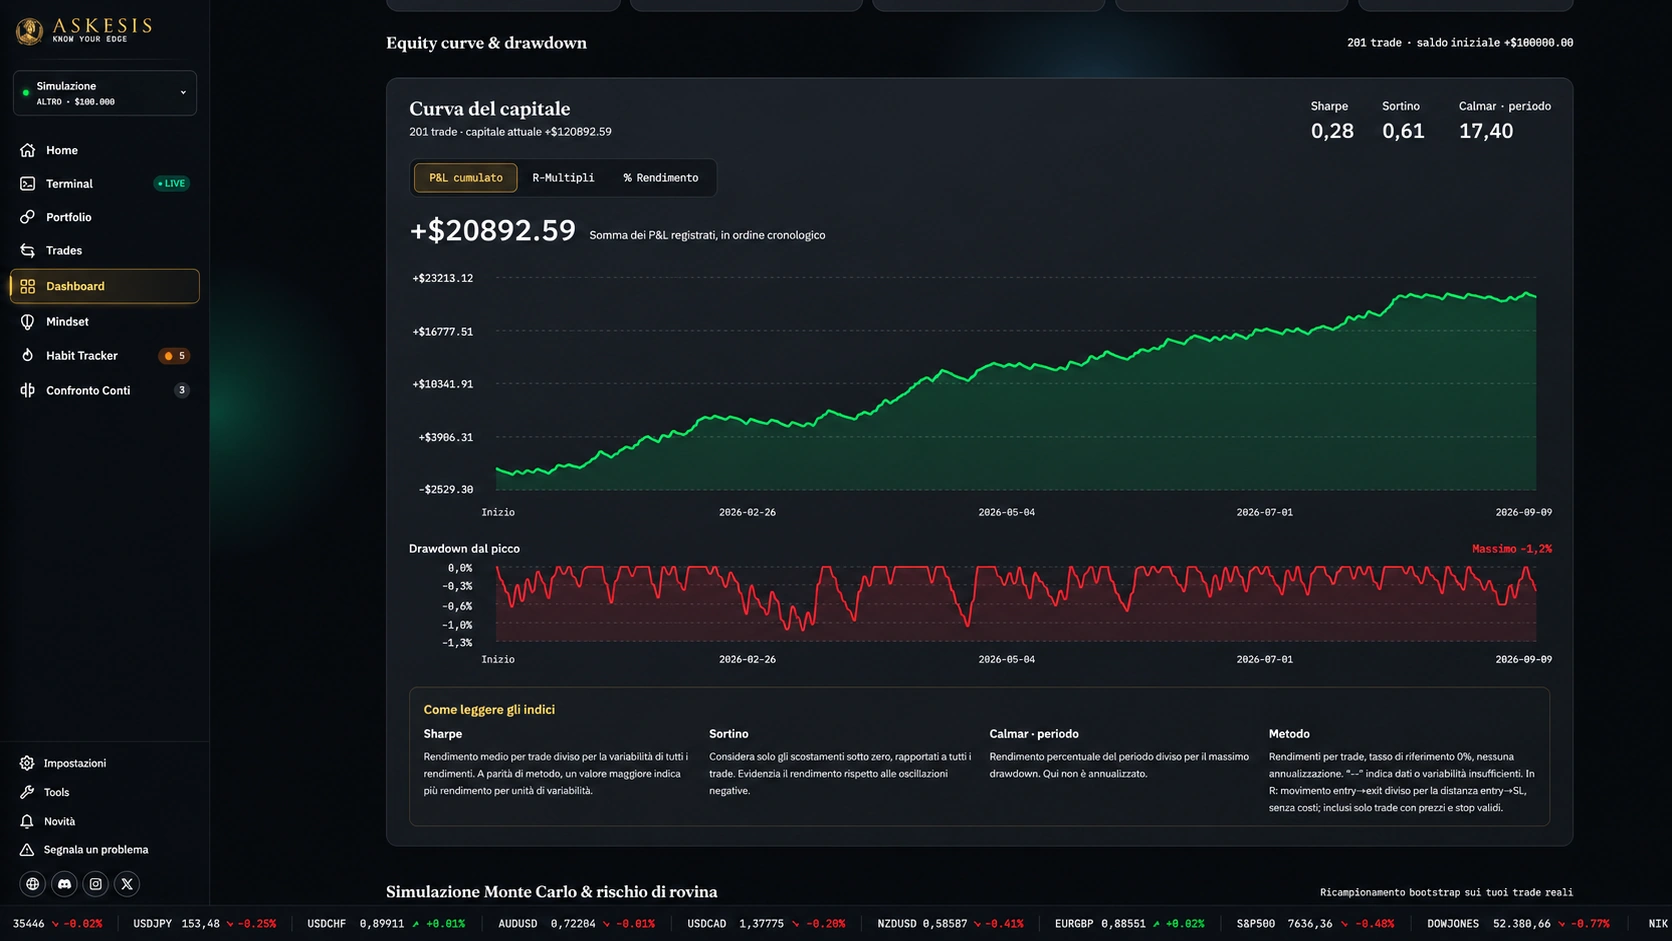Click the USDCHF ticker entry
The height and width of the screenshot is (941, 1672).
(x=386, y=924)
